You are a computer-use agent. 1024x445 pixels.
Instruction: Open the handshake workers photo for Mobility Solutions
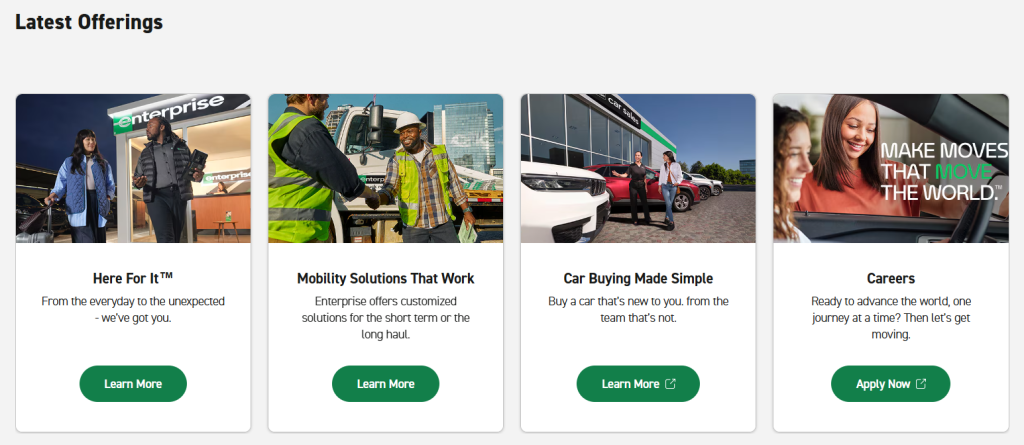click(x=385, y=169)
